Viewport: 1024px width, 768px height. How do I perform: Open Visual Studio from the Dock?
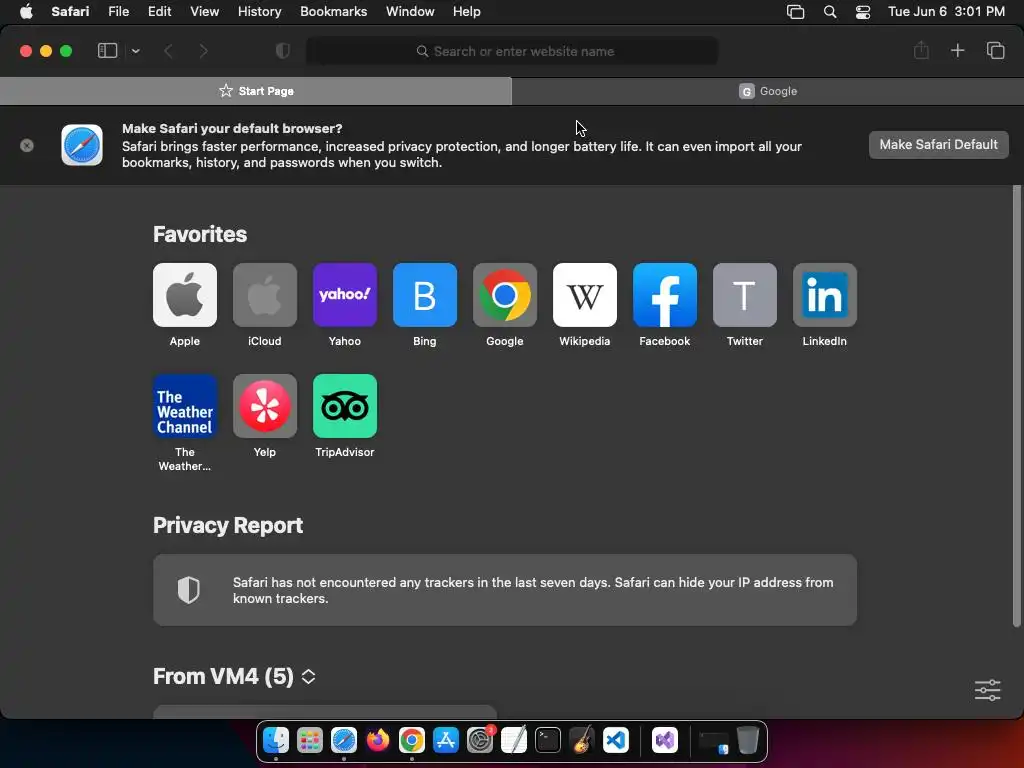[x=665, y=740]
